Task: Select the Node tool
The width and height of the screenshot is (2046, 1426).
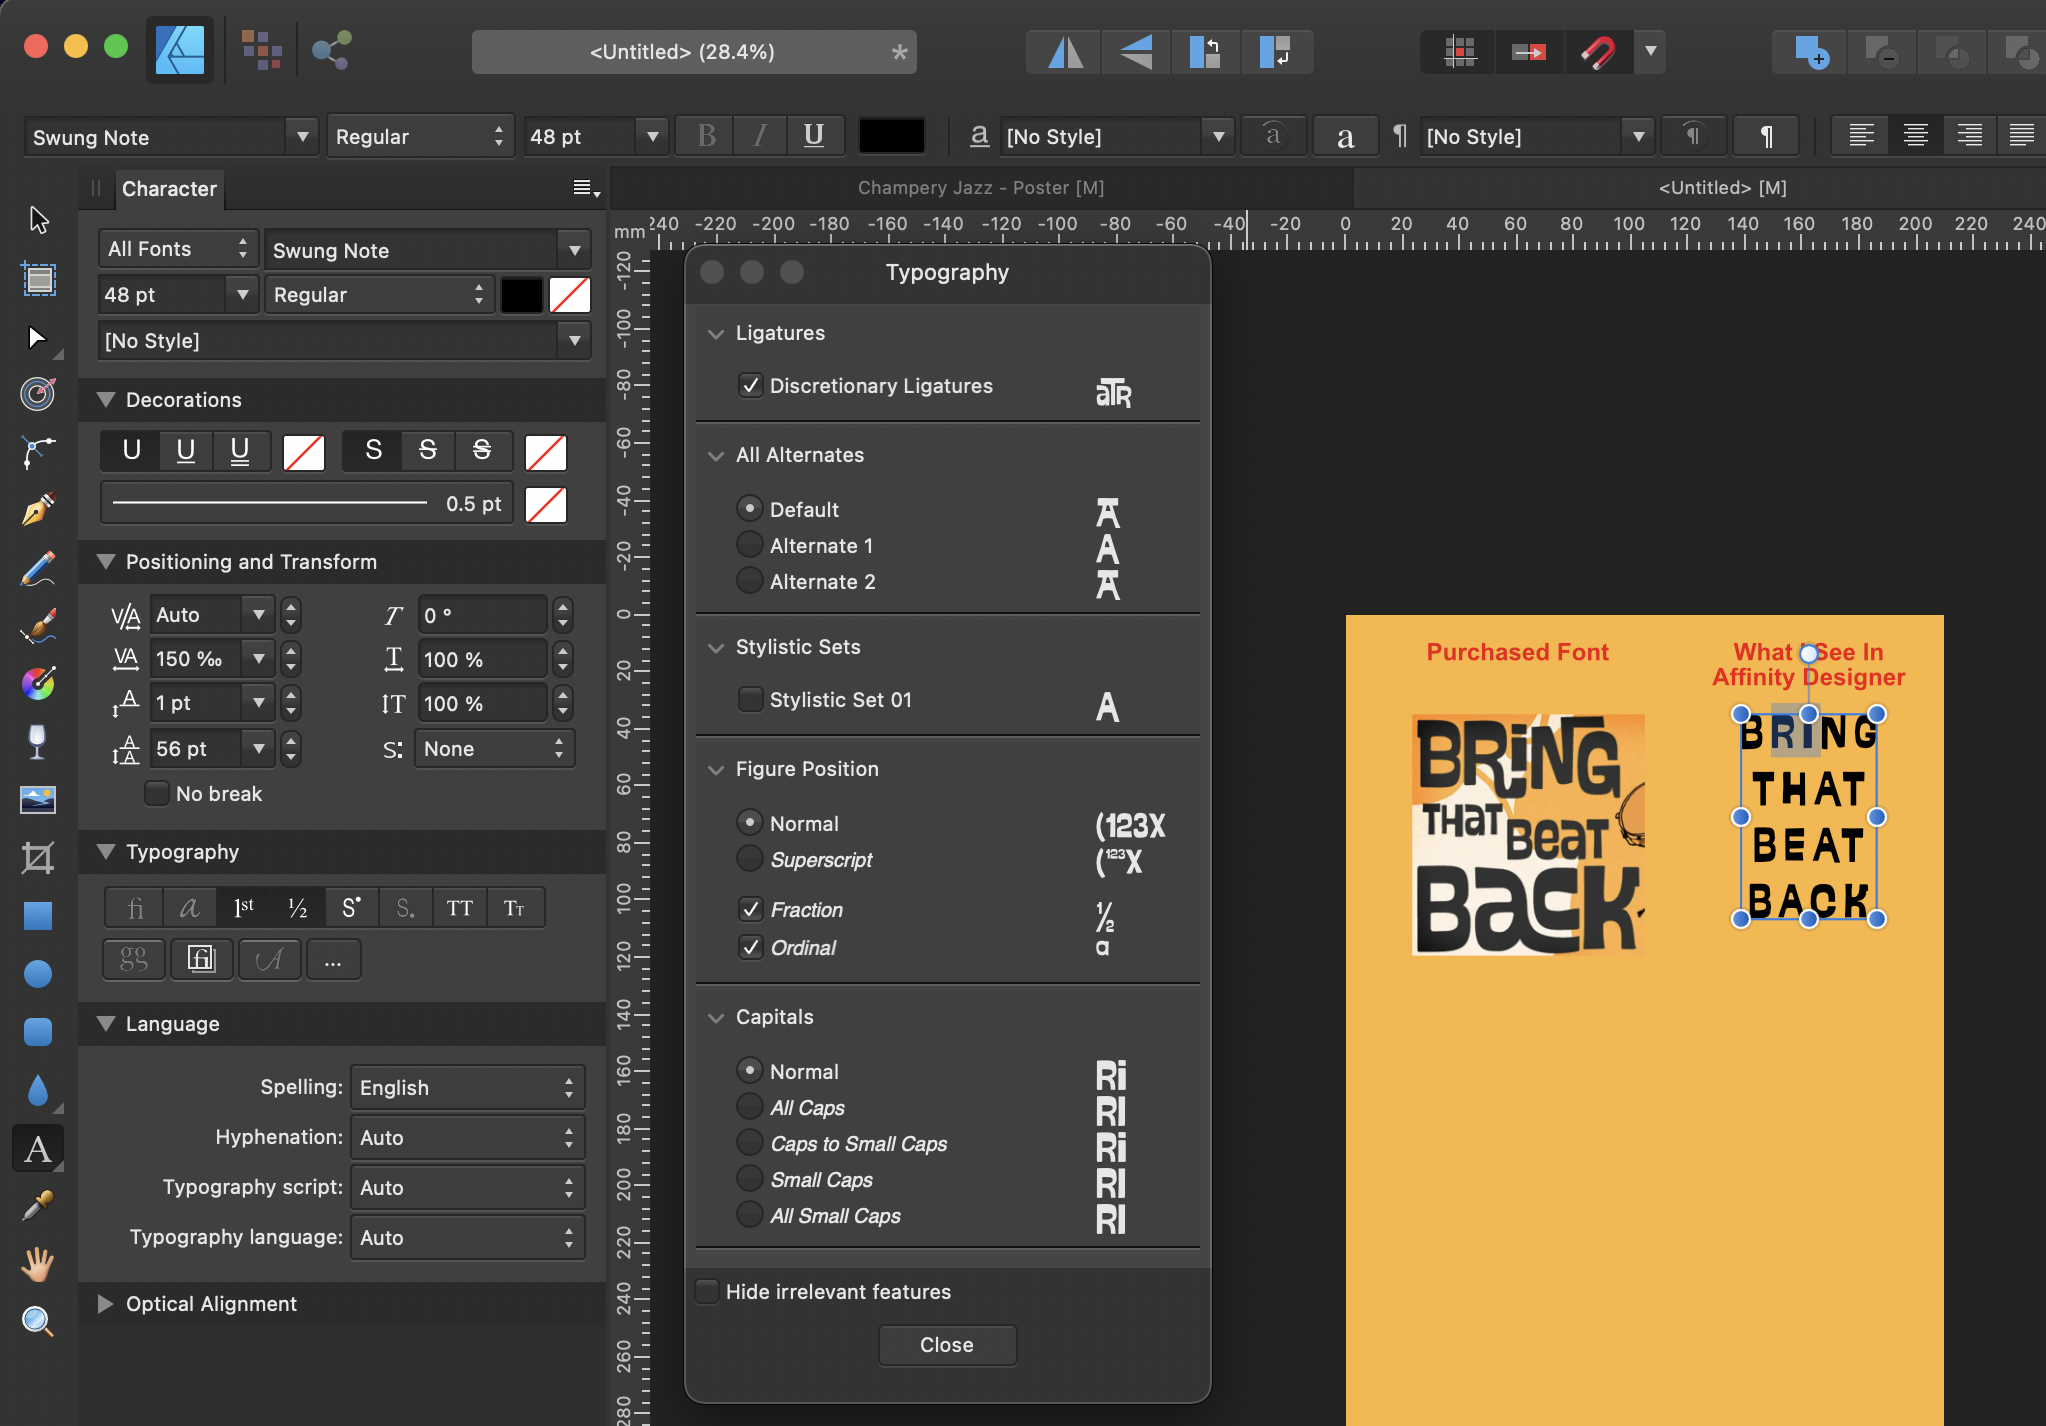Action: click(x=37, y=336)
